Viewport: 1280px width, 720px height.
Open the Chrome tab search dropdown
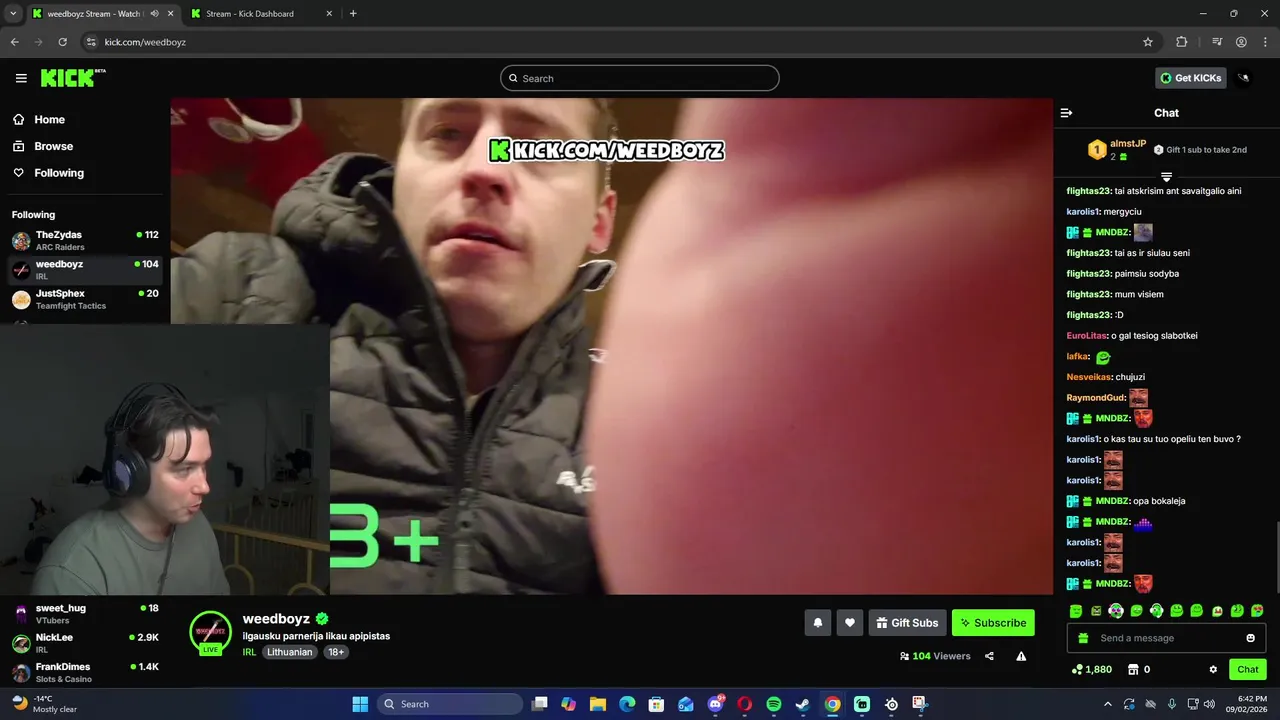point(13,14)
